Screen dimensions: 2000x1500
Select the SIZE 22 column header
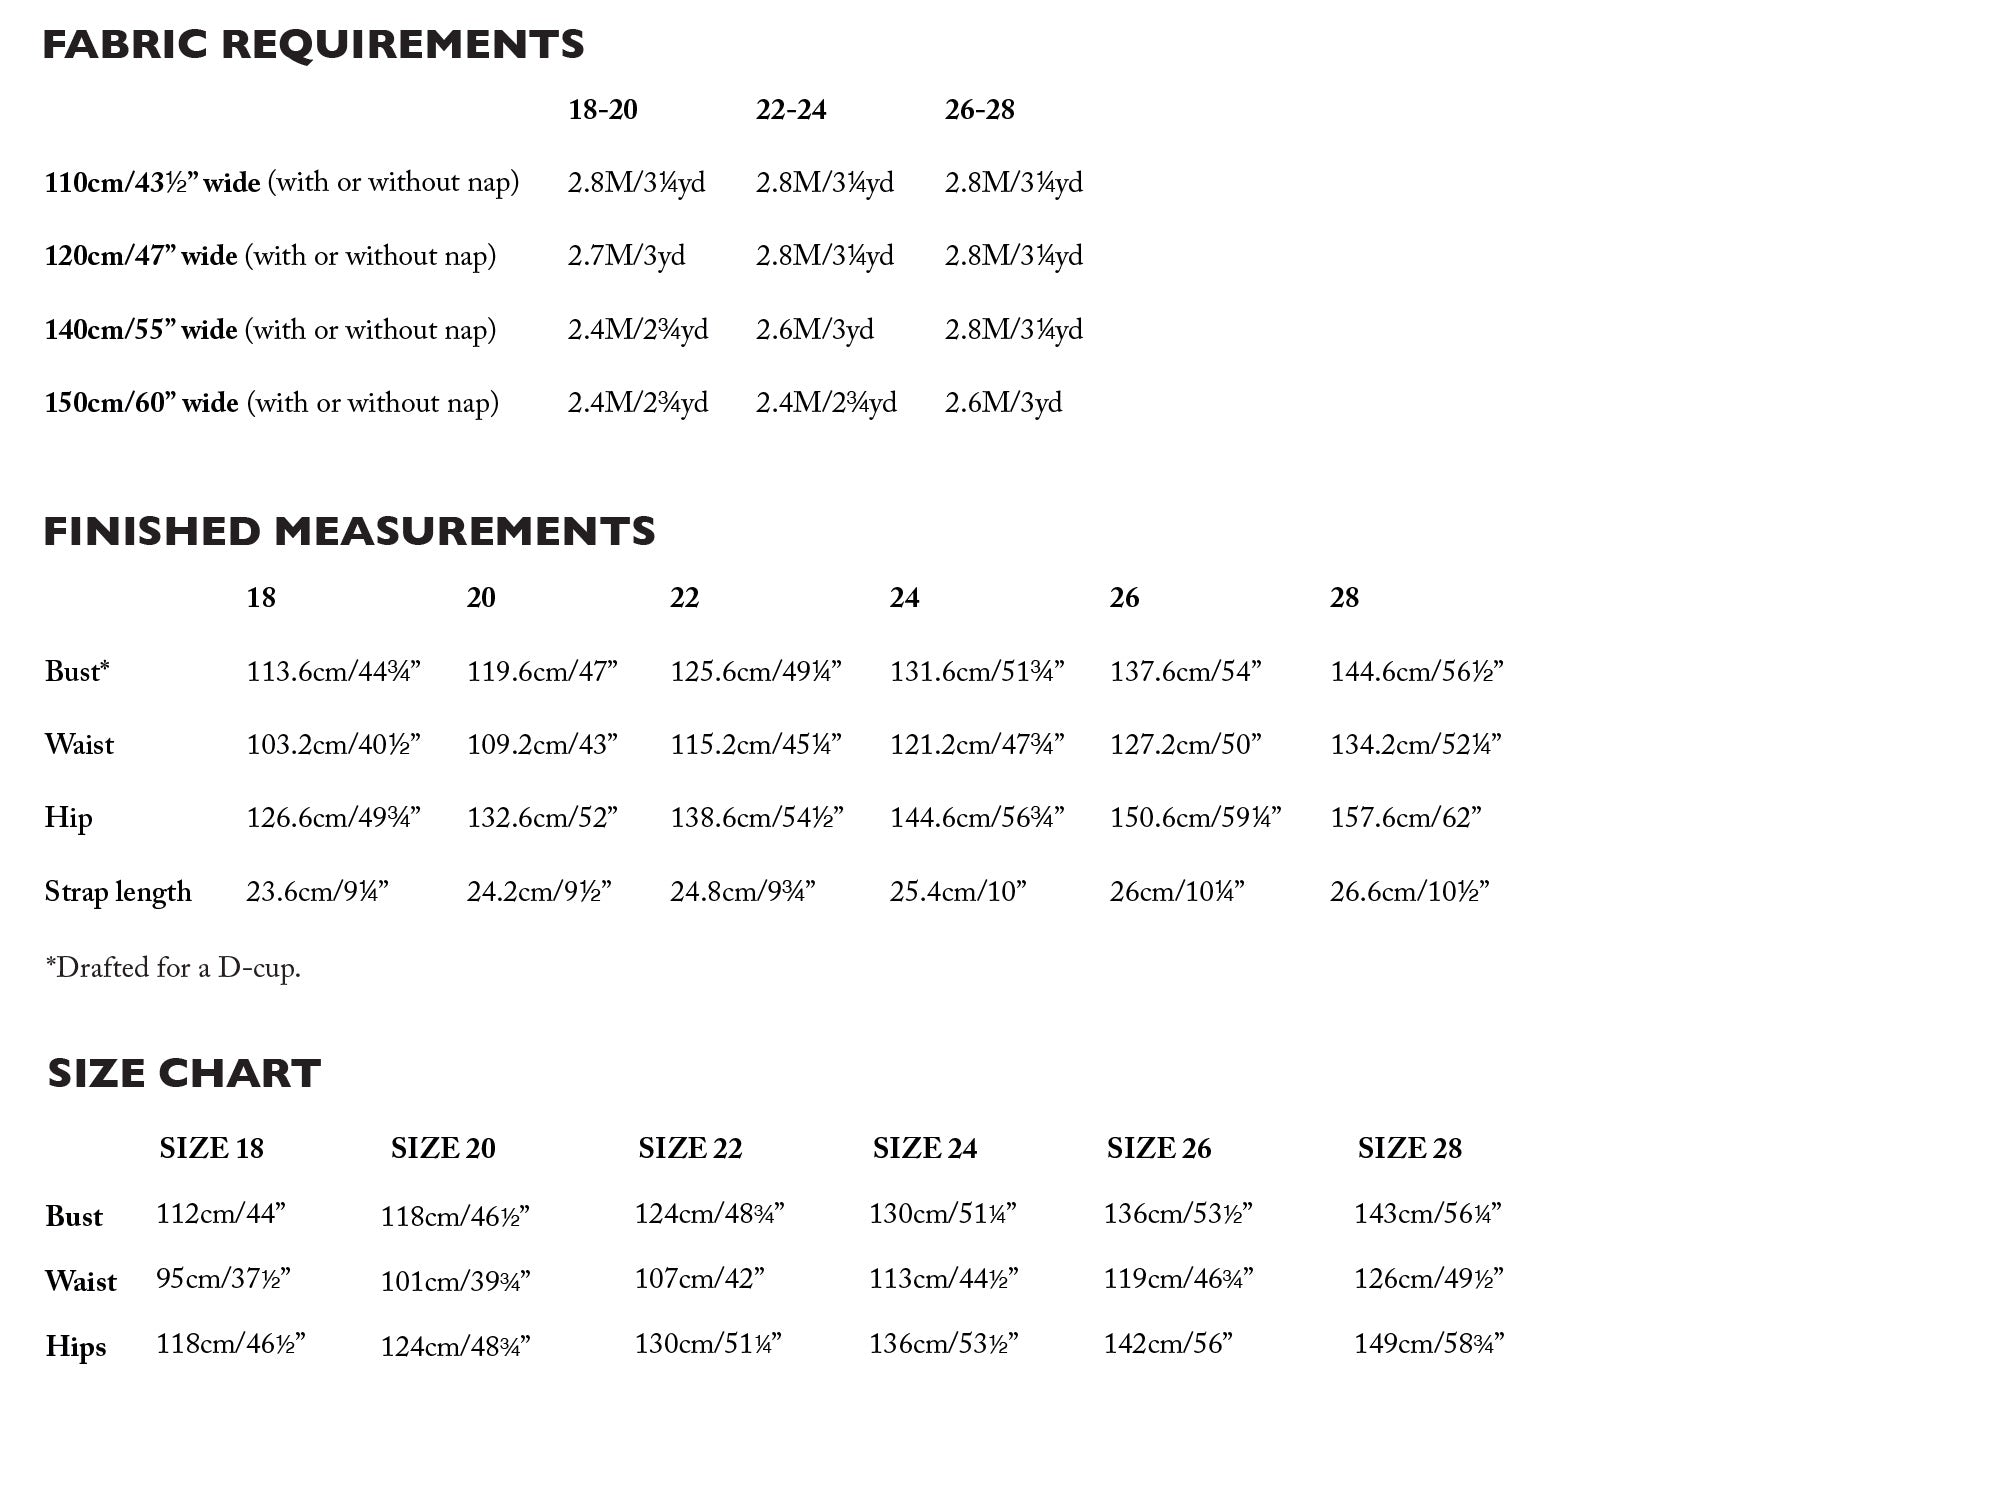(690, 1148)
